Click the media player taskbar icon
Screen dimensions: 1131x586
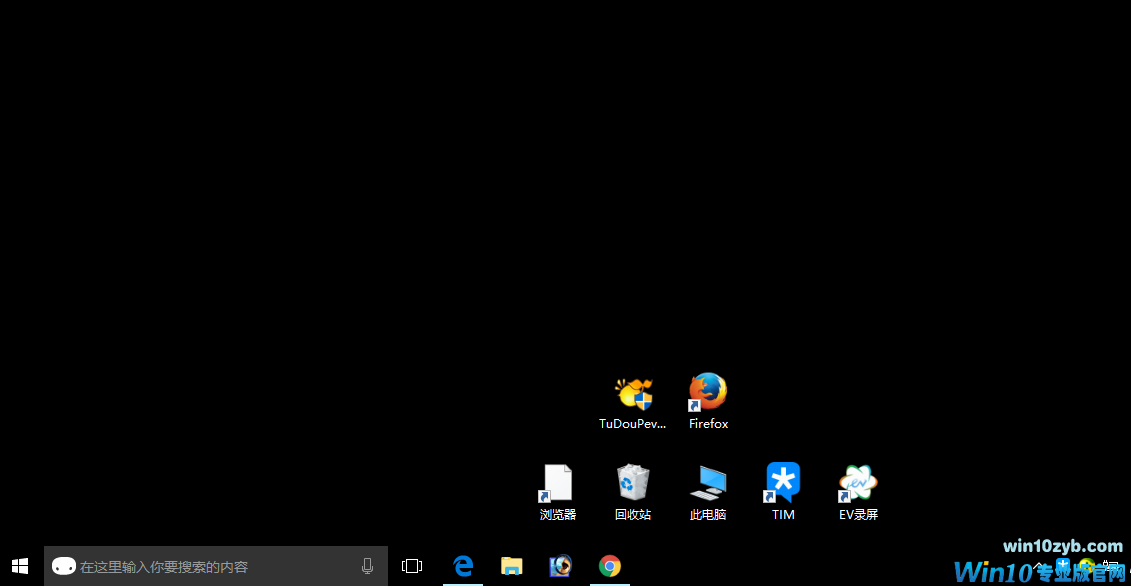pos(561,566)
